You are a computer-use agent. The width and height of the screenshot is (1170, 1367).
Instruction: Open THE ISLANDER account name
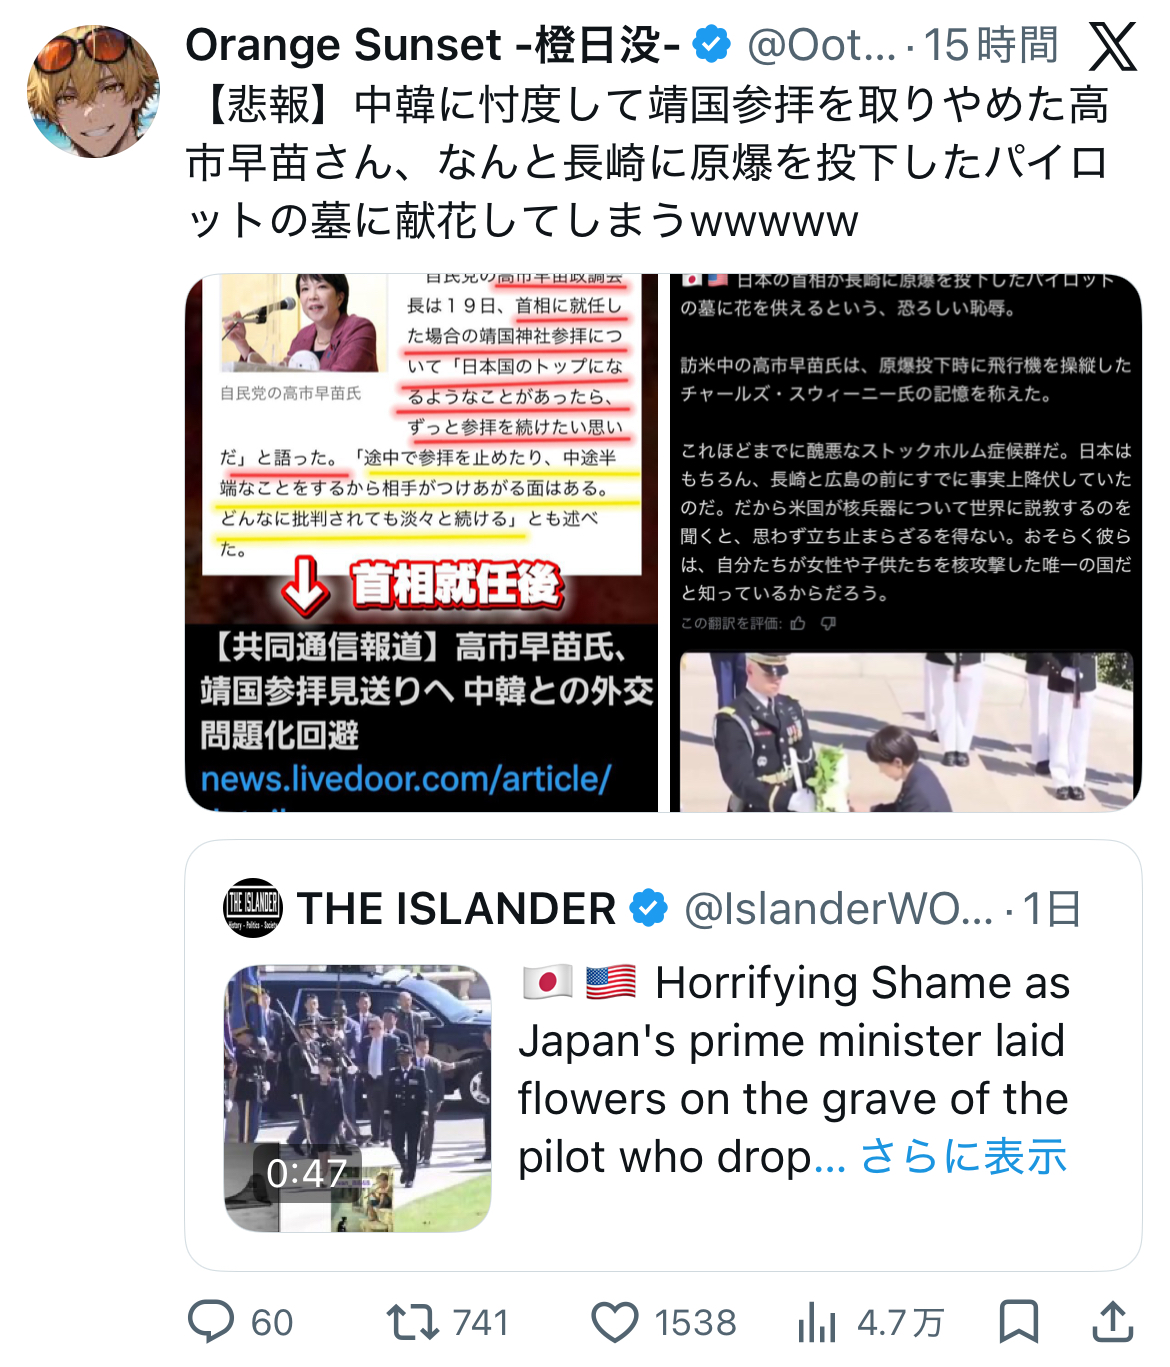tap(456, 909)
